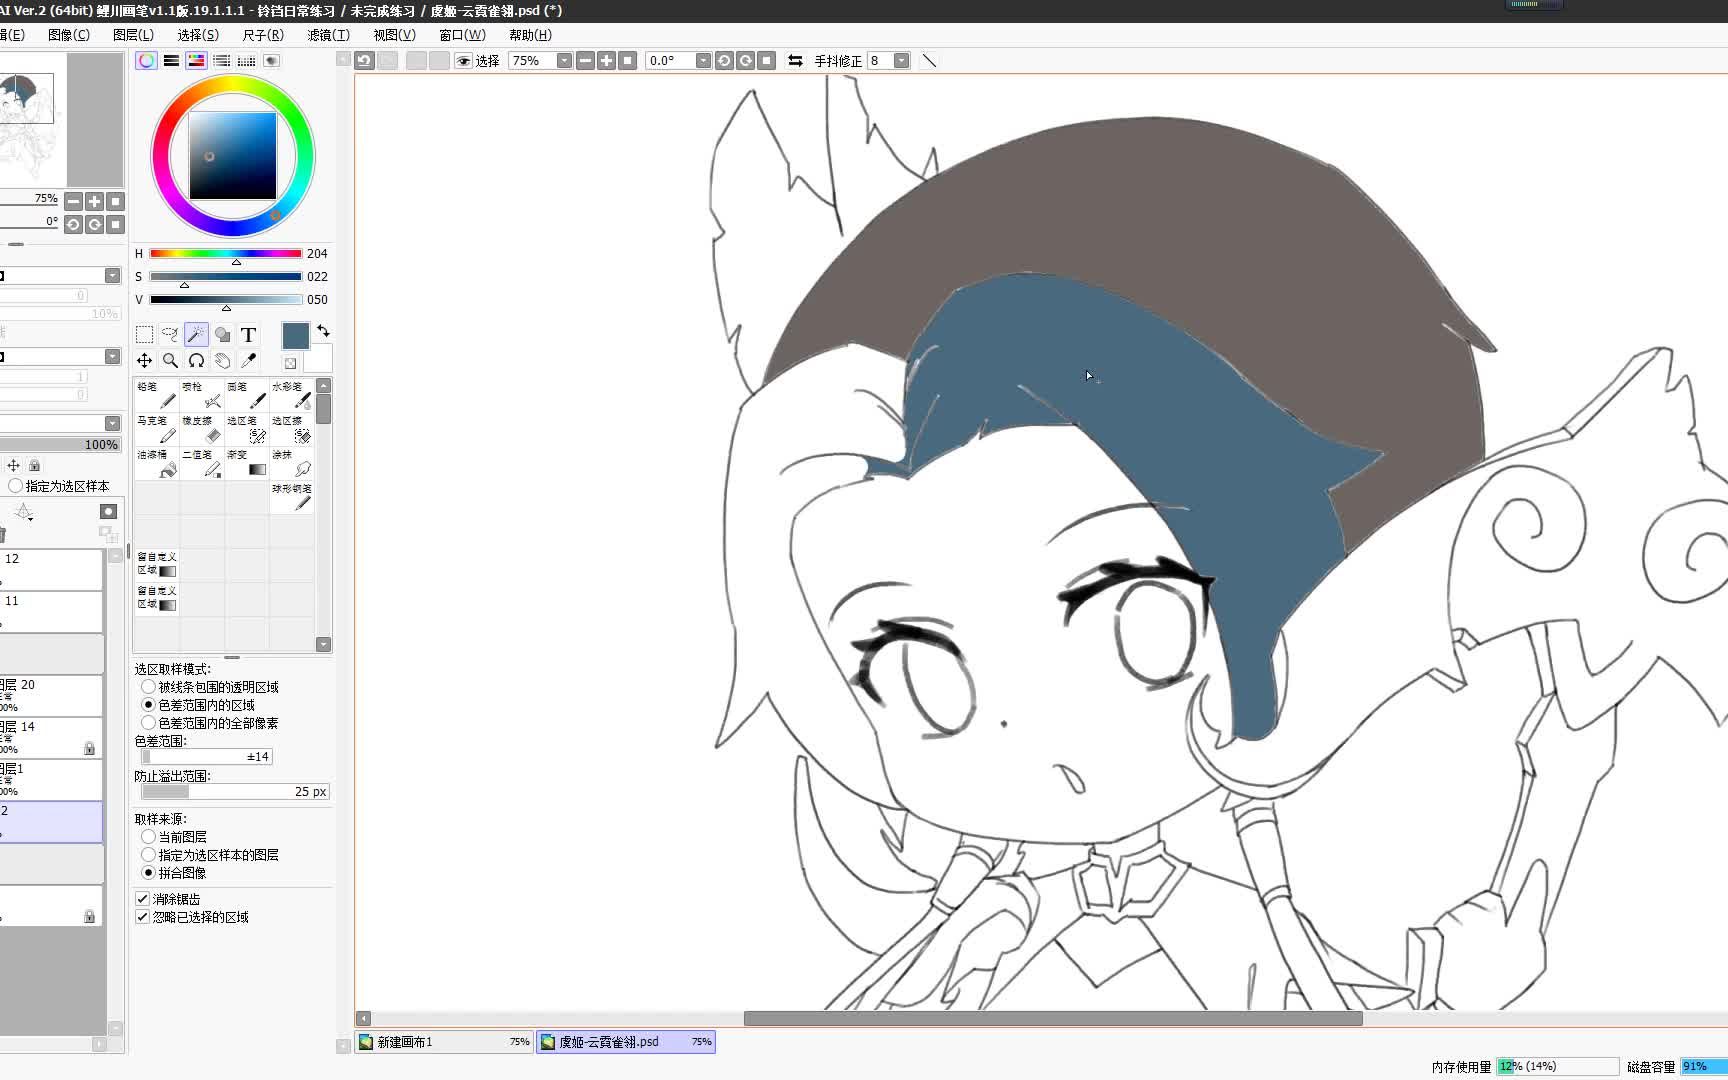This screenshot has height=1080, width=1728.
Task: Choose the 橡皮擦 eraser tool
Action: click(202, 430)
